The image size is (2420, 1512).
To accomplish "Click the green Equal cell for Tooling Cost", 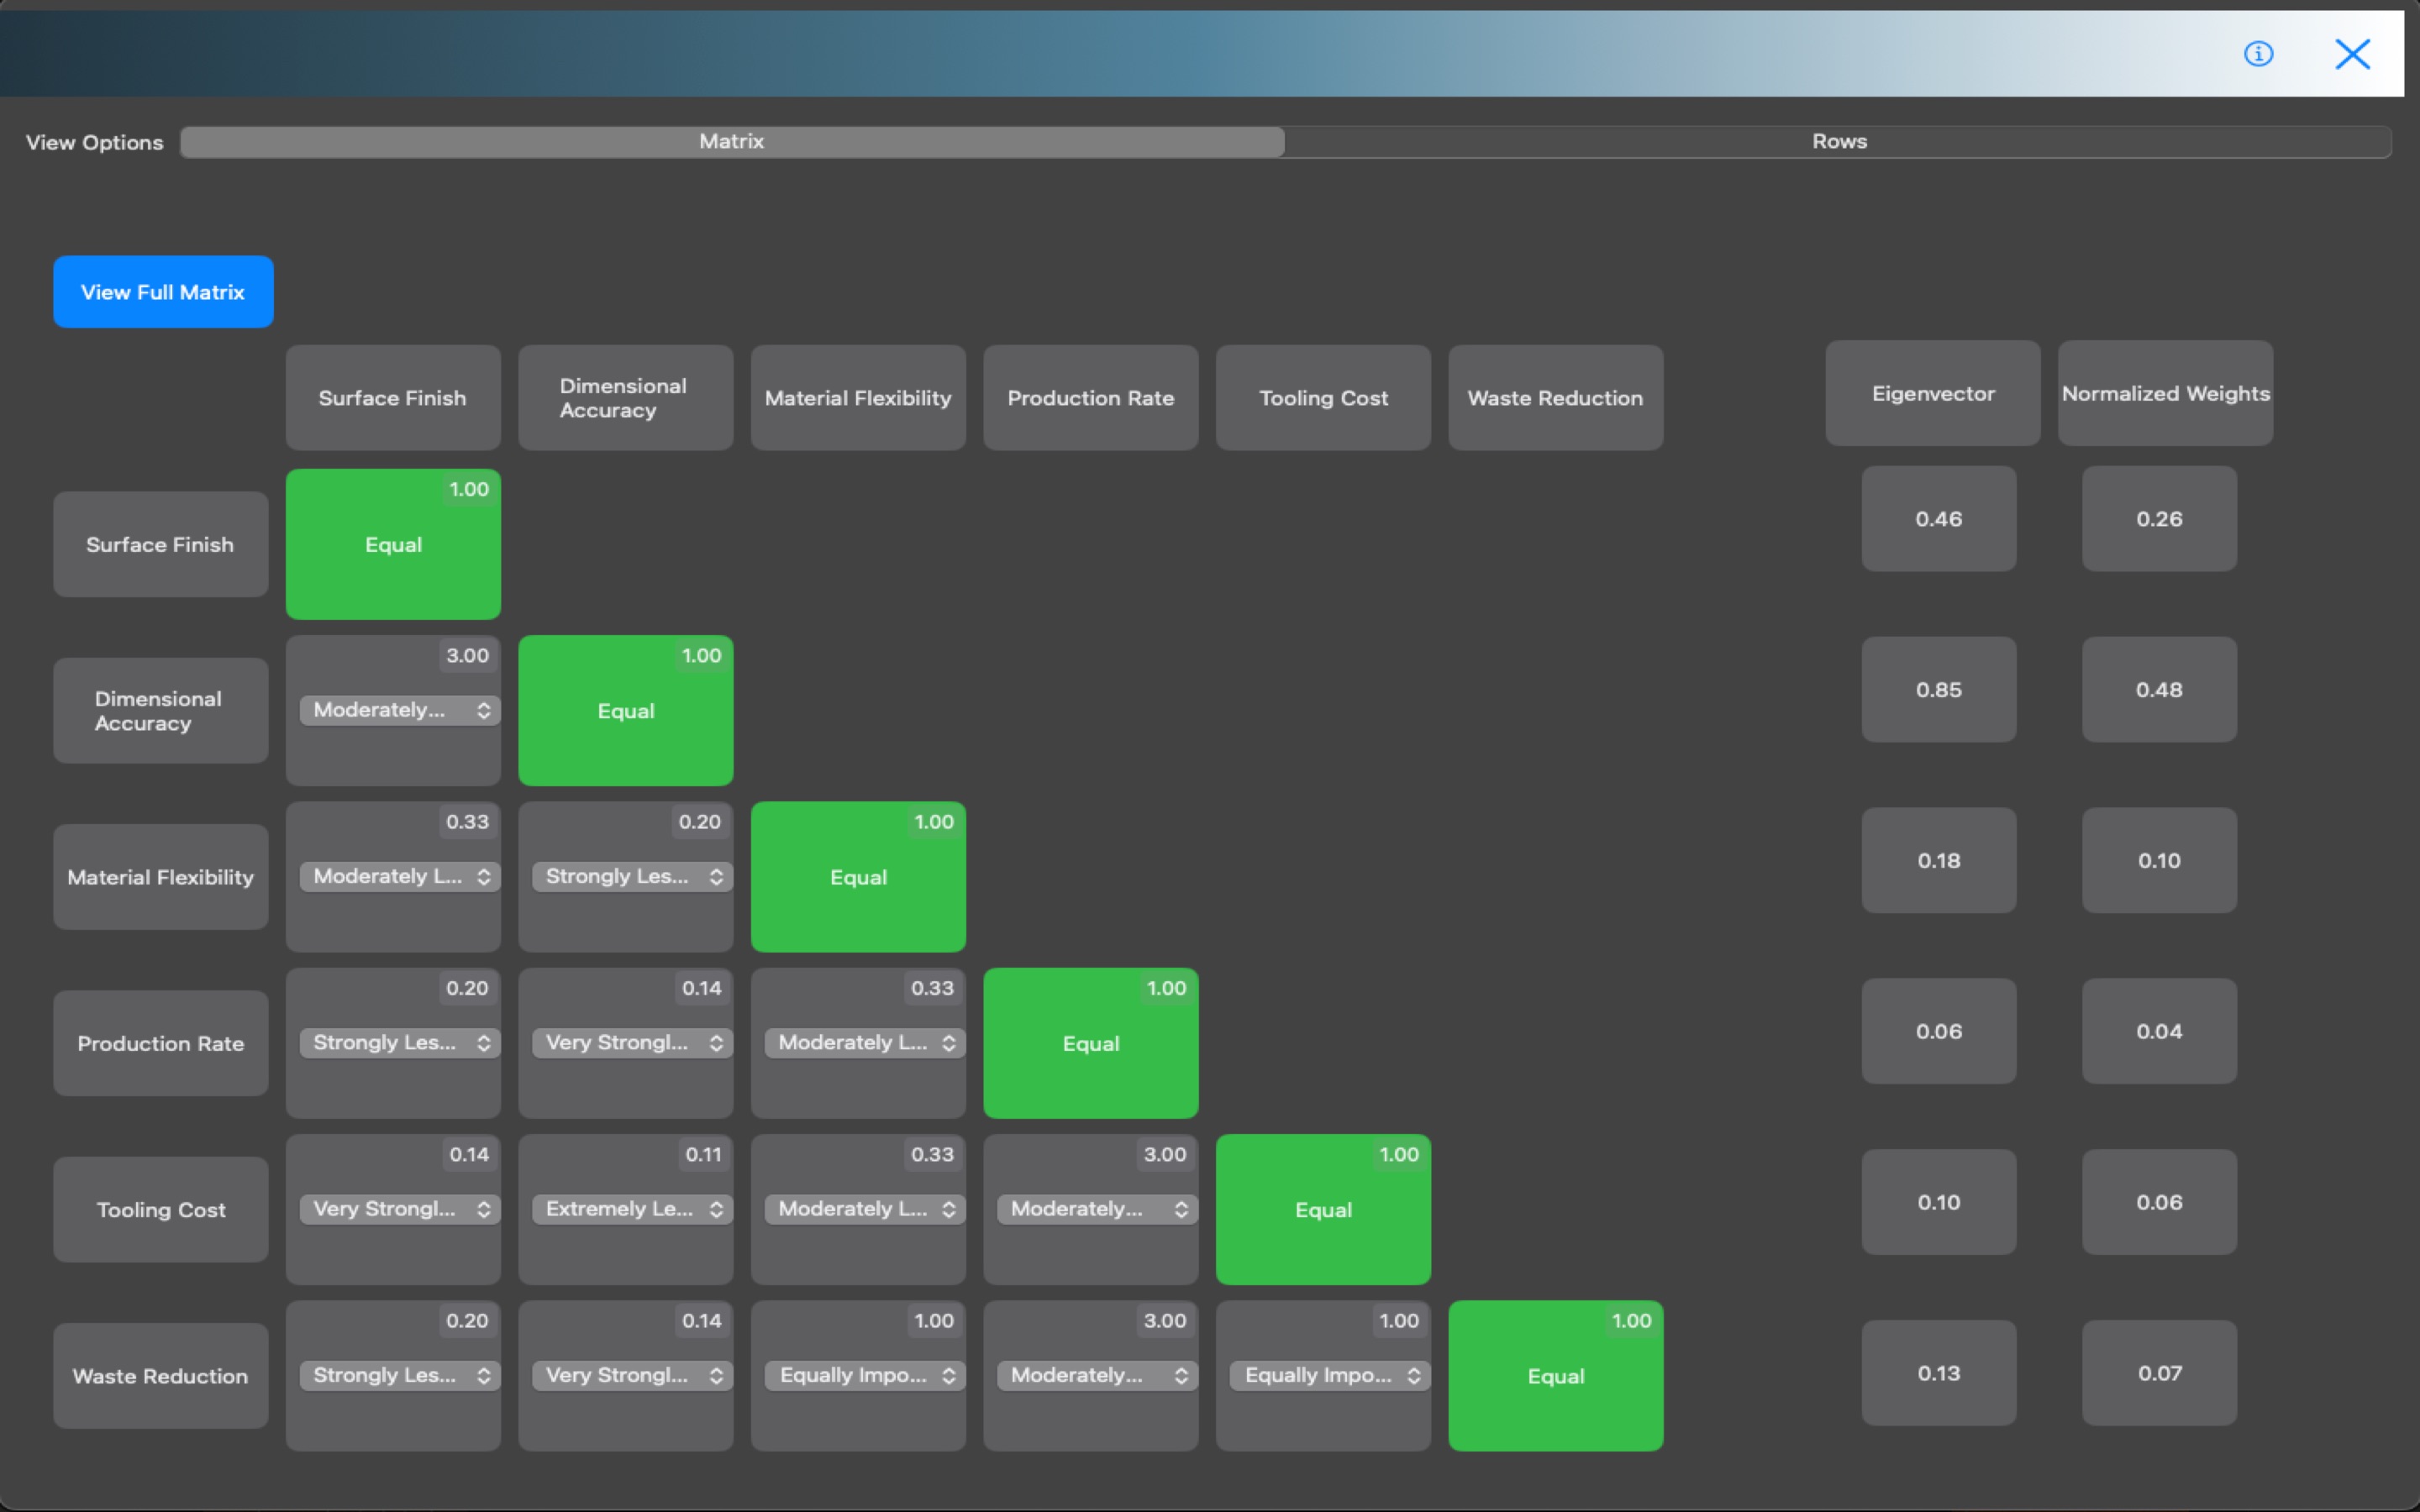I will point(1322,1209).
